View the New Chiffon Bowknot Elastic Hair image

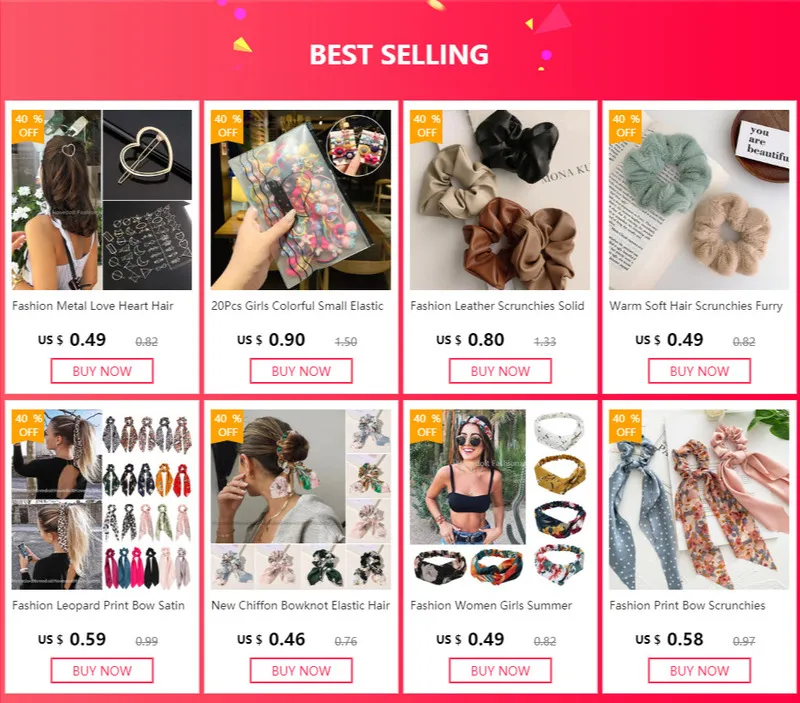[x=301, y=499]
